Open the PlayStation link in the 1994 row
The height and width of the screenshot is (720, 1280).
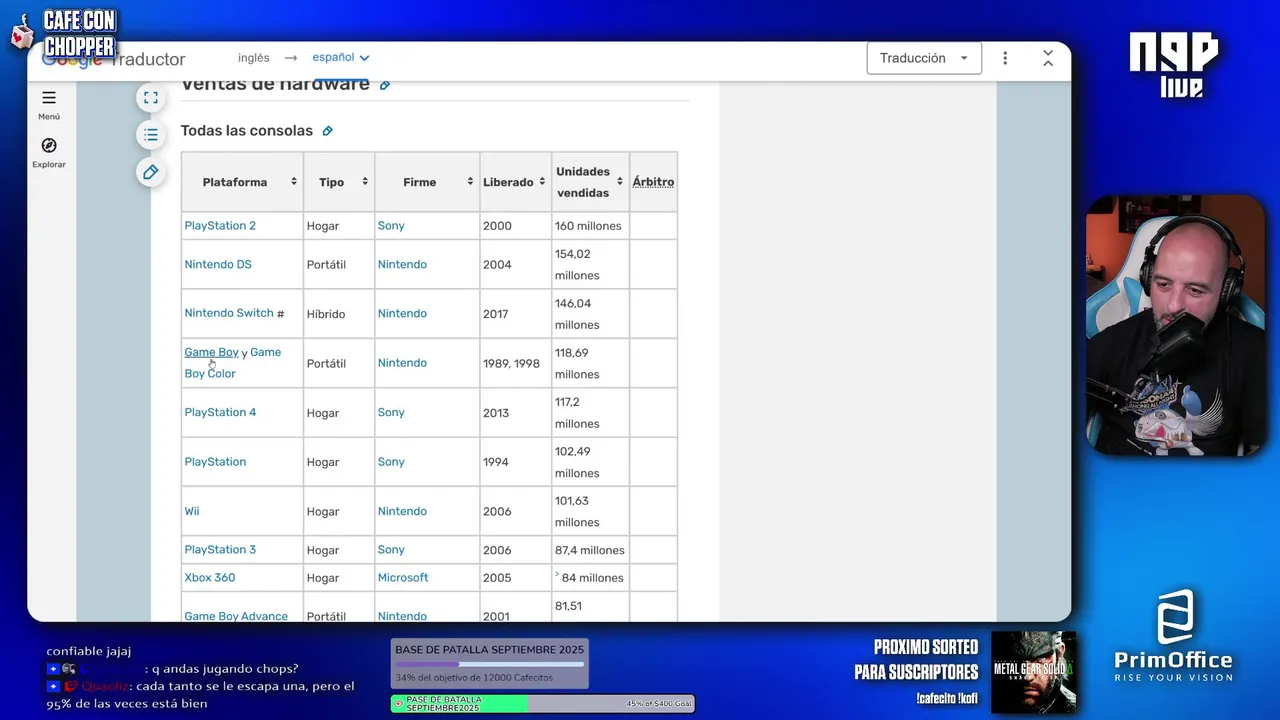point(215,462)
